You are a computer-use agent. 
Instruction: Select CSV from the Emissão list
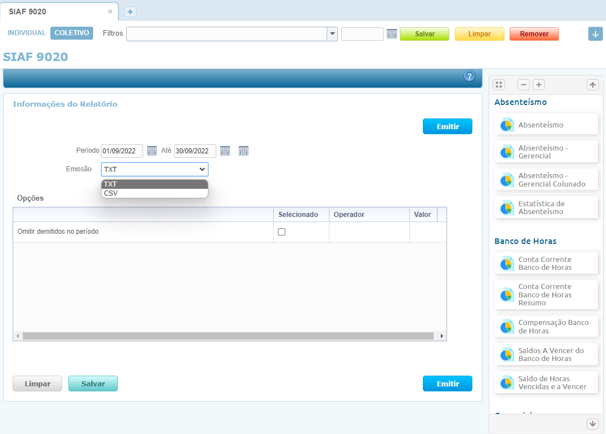point(111,193)
